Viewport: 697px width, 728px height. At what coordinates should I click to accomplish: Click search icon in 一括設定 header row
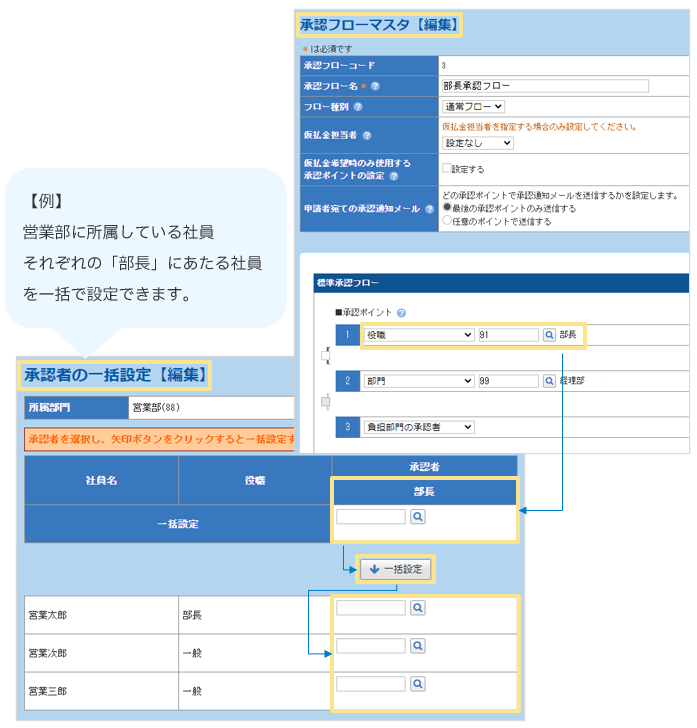point(418,517)
